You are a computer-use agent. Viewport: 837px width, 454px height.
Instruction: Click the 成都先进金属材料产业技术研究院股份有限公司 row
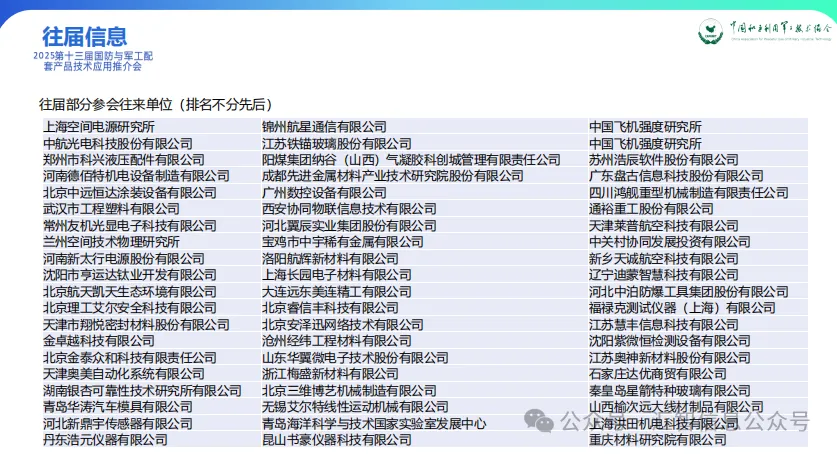click(393, 176)
